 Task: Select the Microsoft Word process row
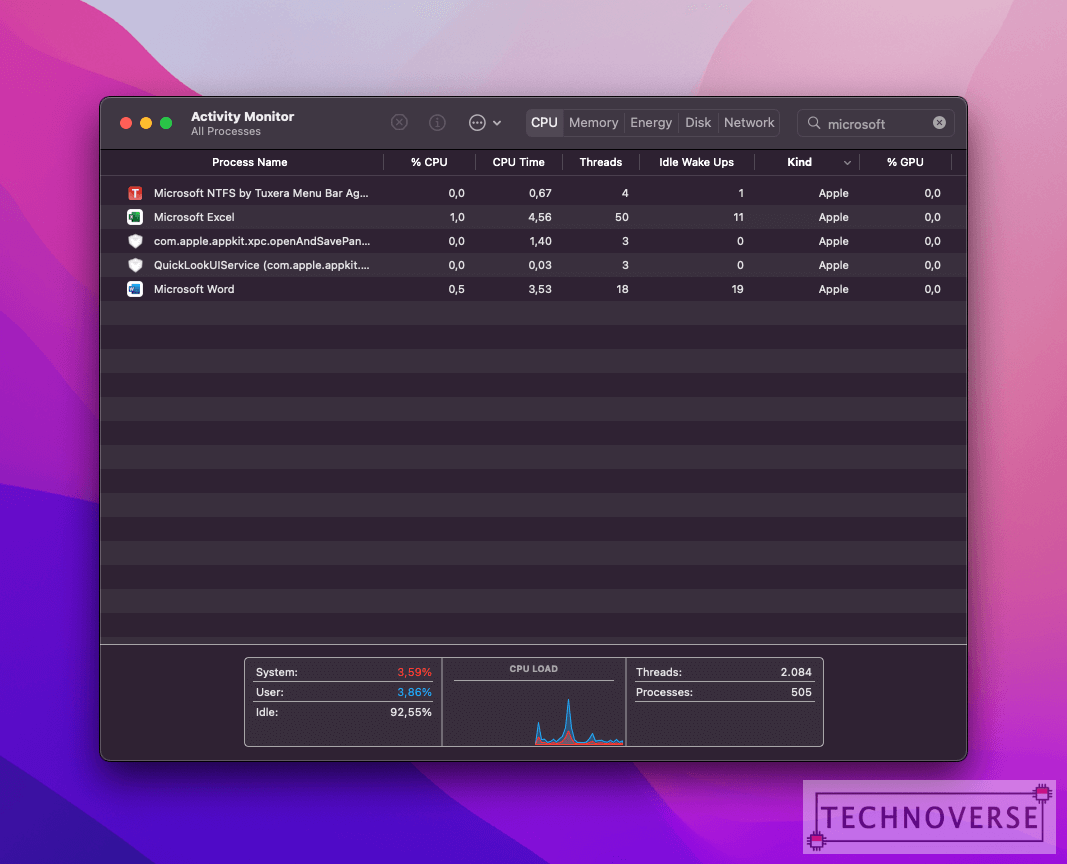pyautogui.click(x=534, y=289)
